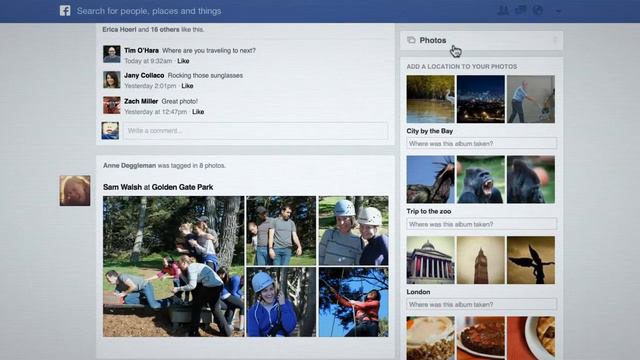Open the roaring gorilla photo
This screenshot has width=640, height=360.
point(480,180)
